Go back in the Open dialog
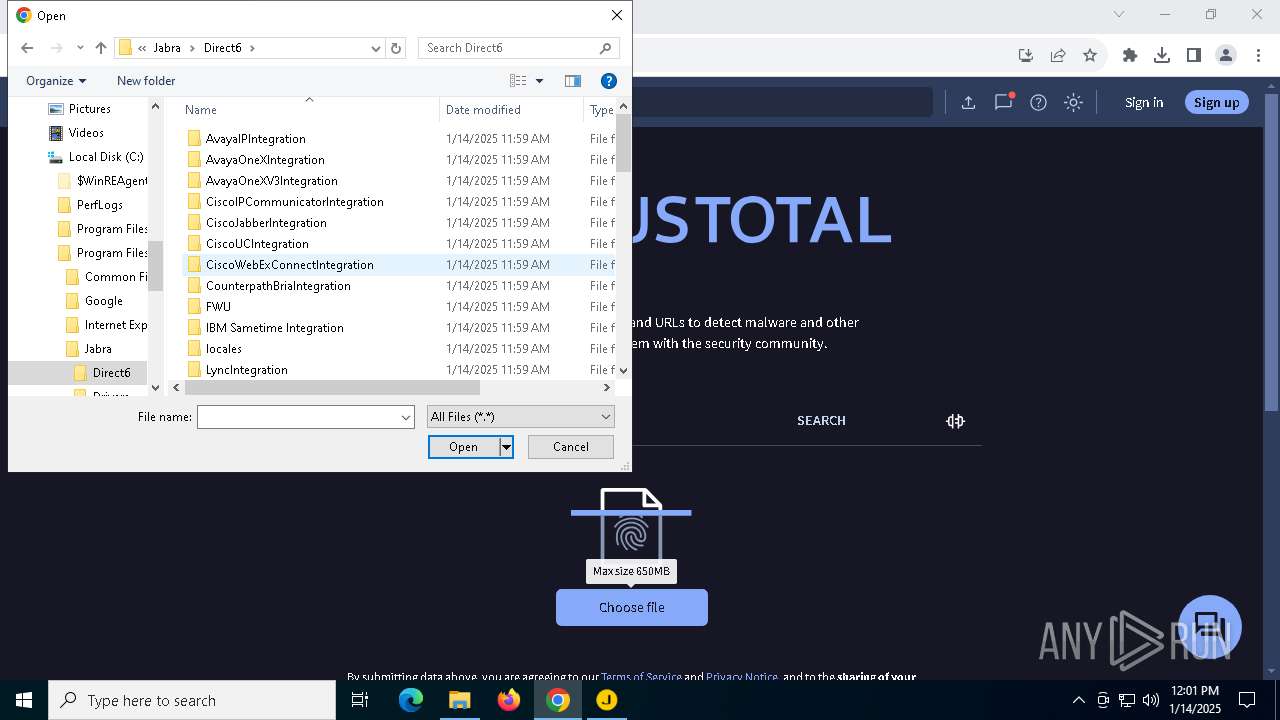Image resolution: width=1280 pixels, height=720 pixels. 27,48
